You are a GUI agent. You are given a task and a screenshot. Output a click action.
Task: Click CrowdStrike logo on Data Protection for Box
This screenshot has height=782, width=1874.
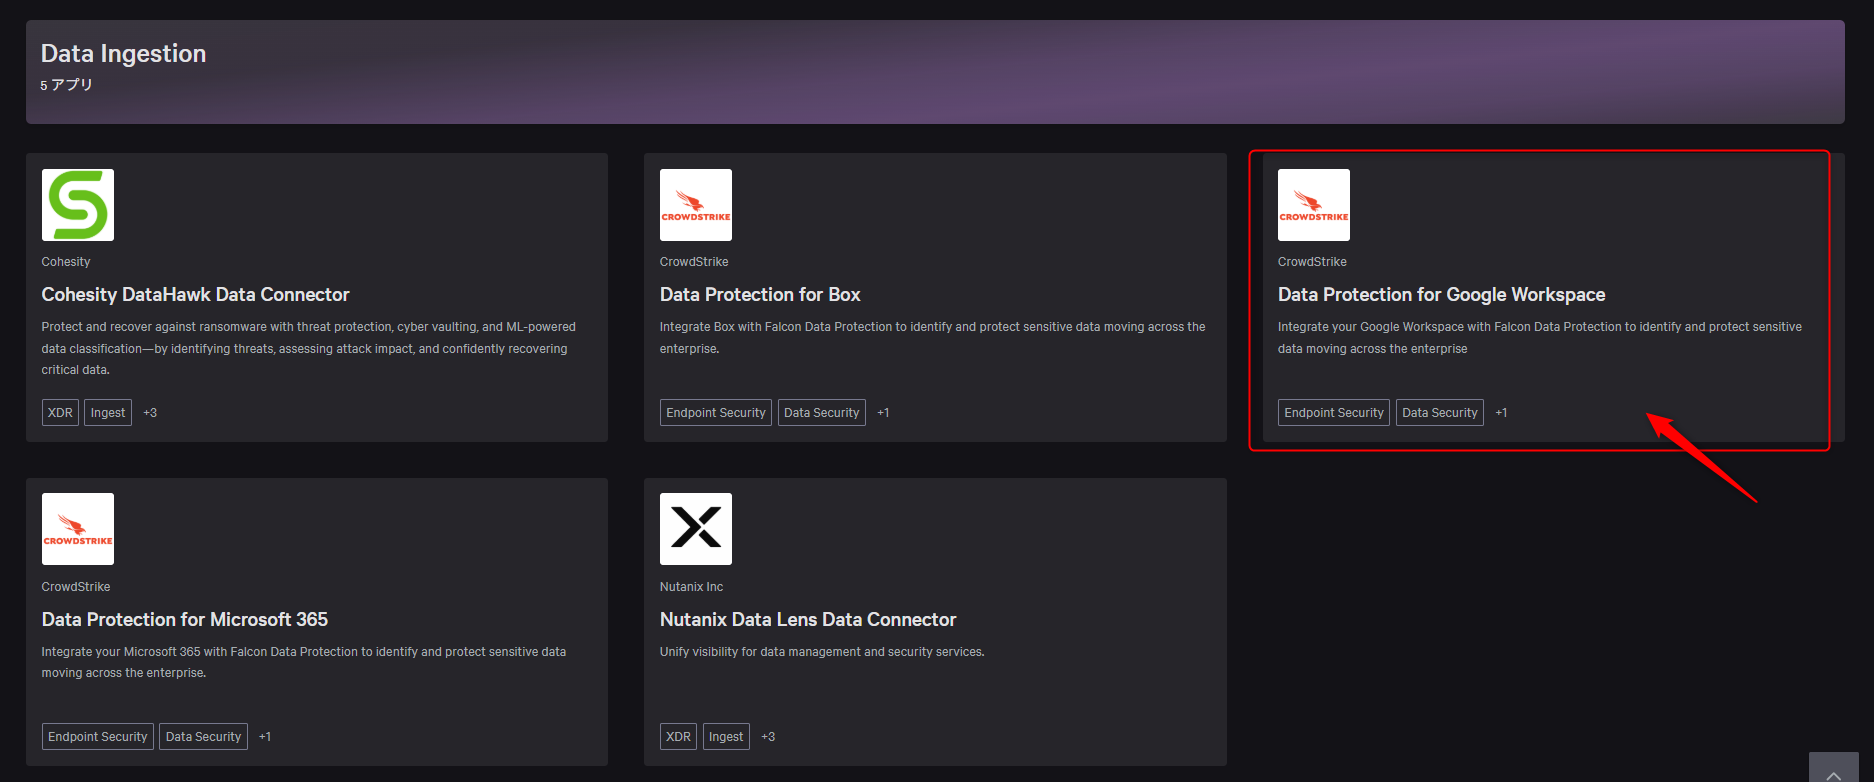click(x=696, y=205)
